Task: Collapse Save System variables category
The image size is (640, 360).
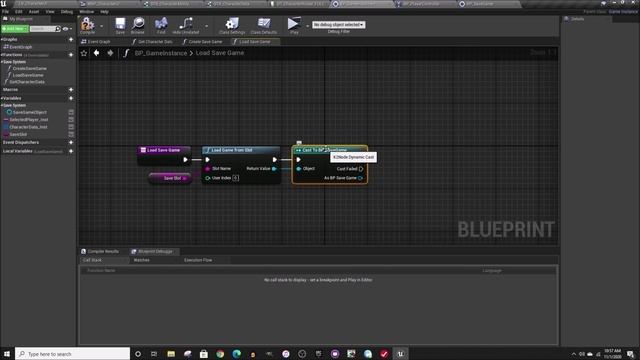Action: (2, 105)
